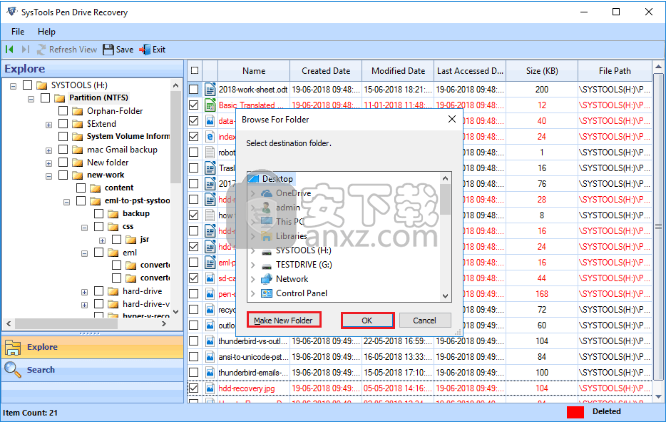669x422 pixels.
Task: Tick the SYSTOOLS (H:) tree checkbox
Action: pyautogui.click(x=28, y=85)
